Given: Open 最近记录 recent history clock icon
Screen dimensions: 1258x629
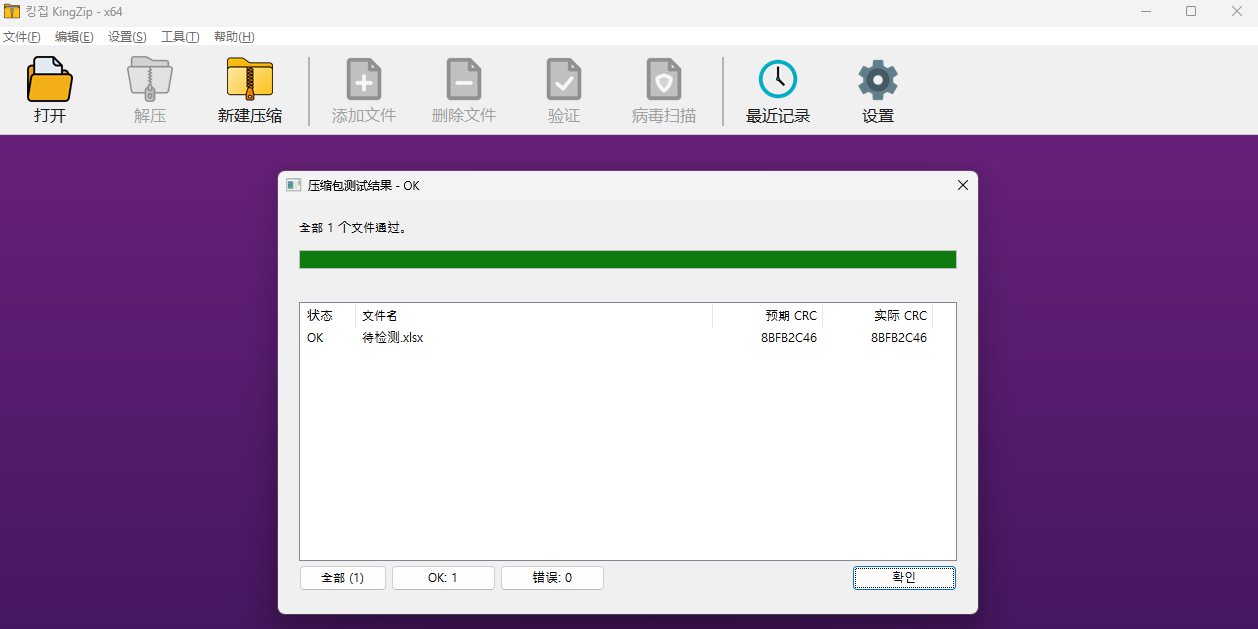Looking at the screenshot, I should [778, 80].
